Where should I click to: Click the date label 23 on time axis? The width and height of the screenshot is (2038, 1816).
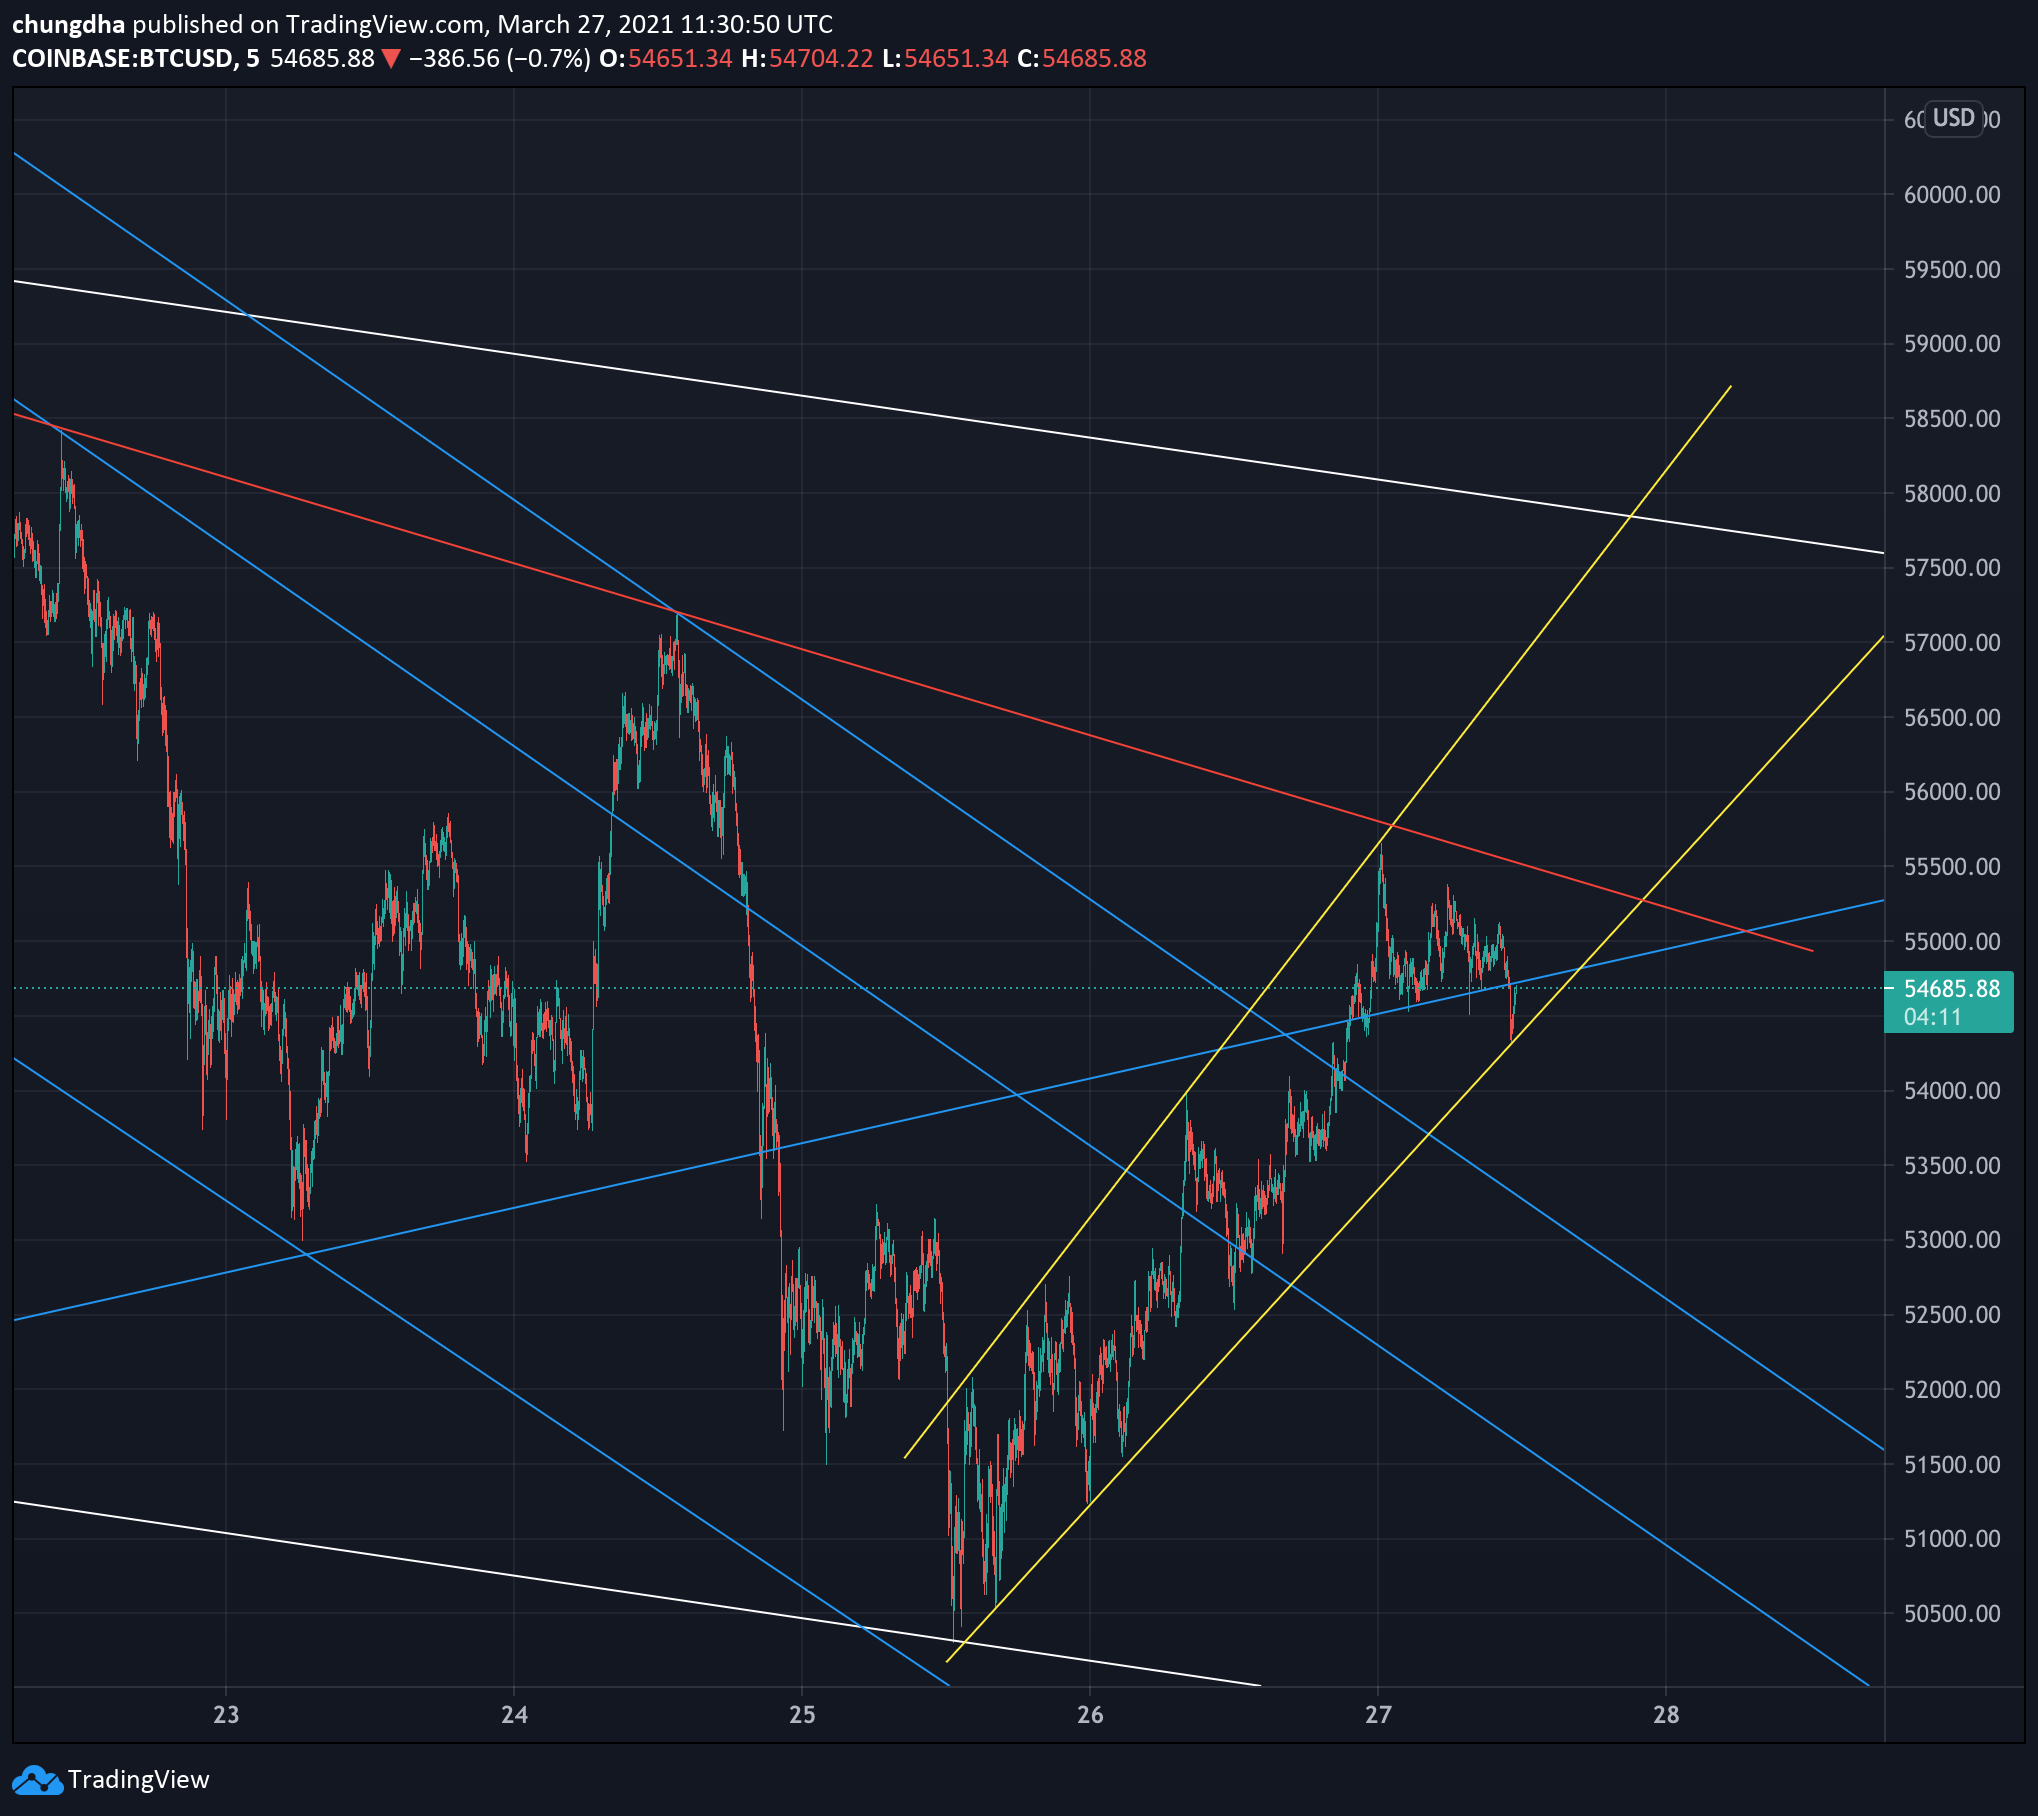[226, 1714]
